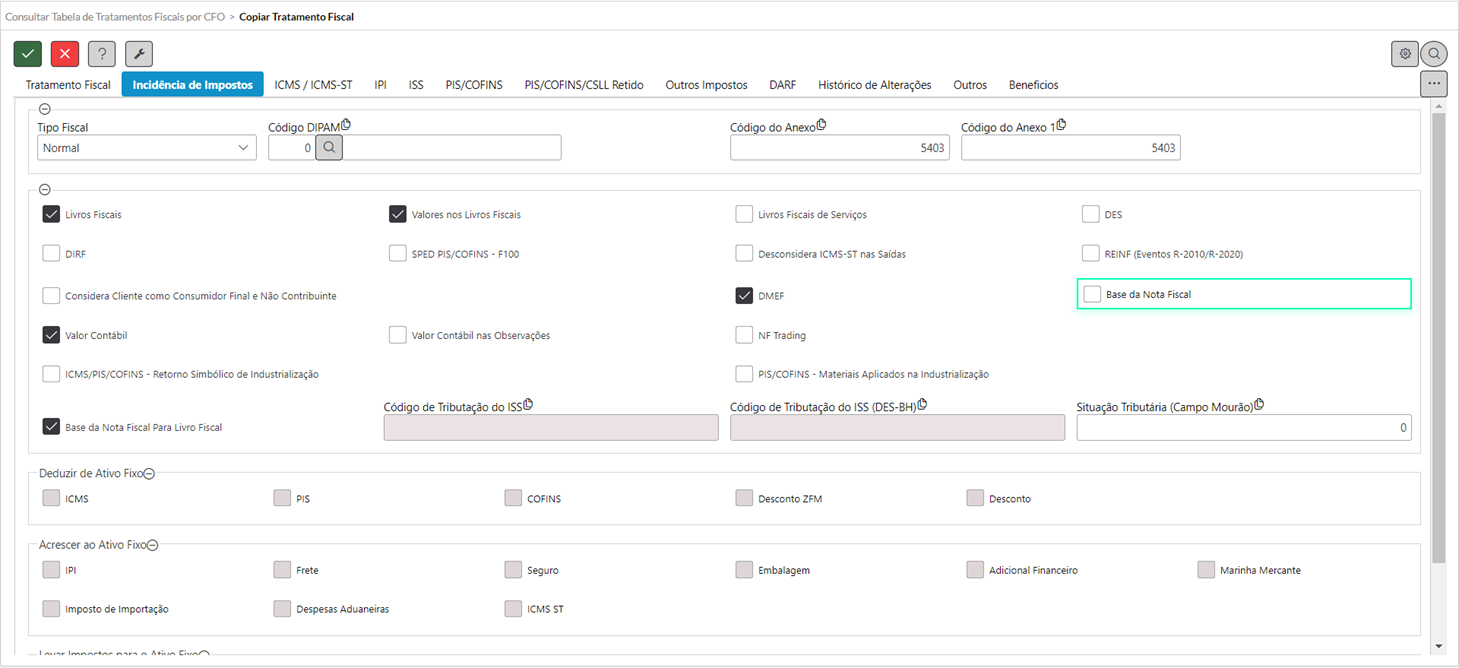Screen dimensions: 1459x668
Task: Click the round magnifier search icon
Action: pyautogui.click(x=1434, y=54)
